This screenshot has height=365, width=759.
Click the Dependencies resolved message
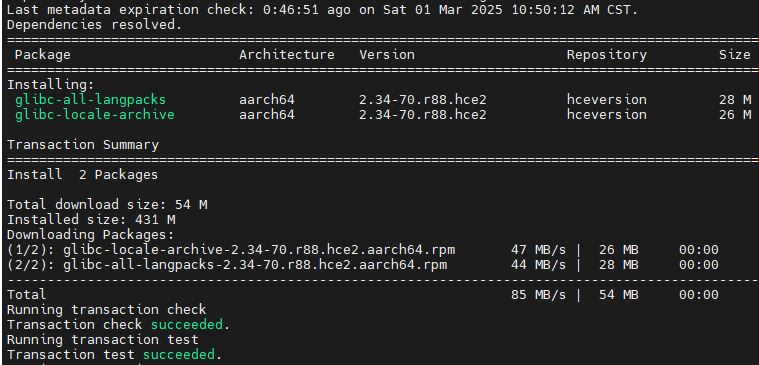coord(94,25)
